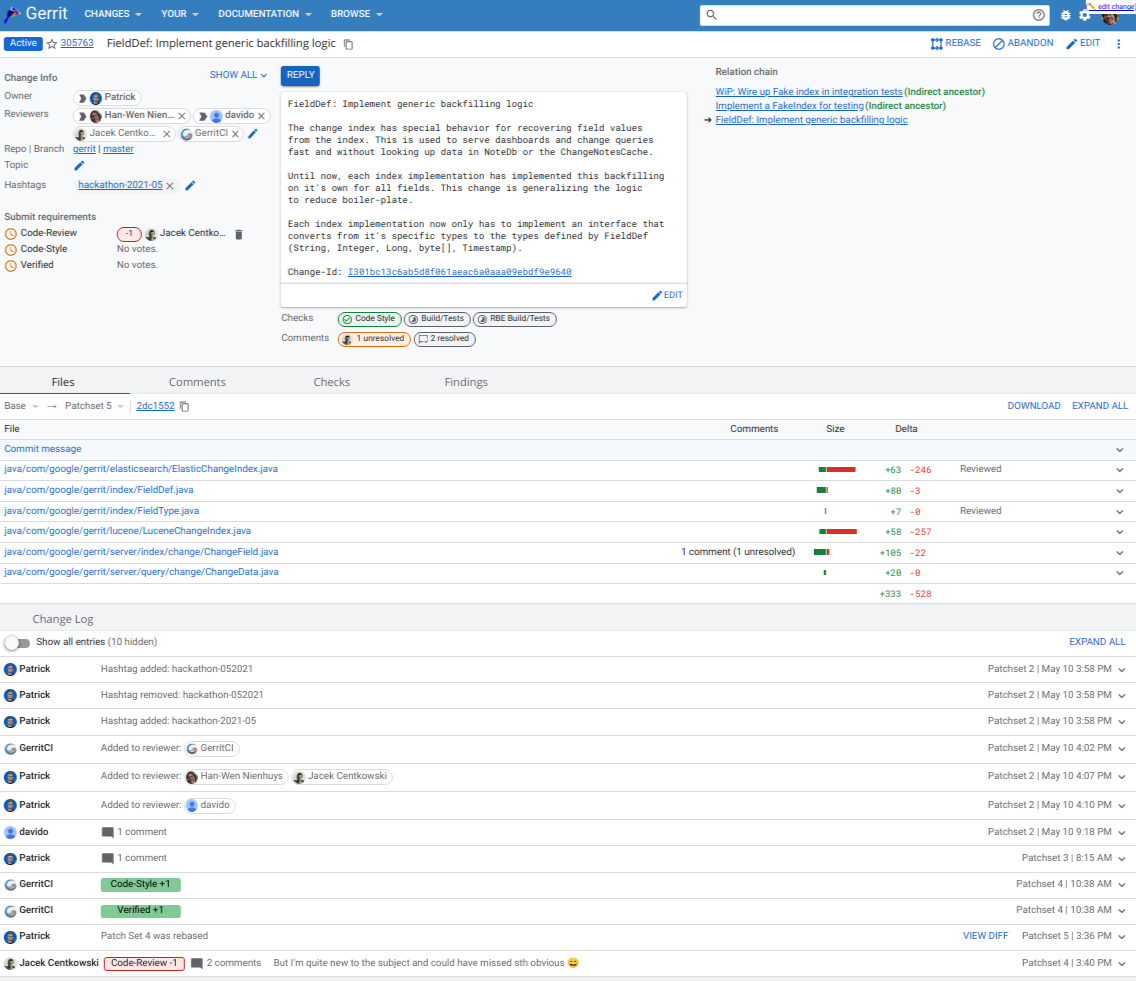Remove reviewer davido
Image resolution: width=1136 pixels, height=981 pixels.
point(262,116)
